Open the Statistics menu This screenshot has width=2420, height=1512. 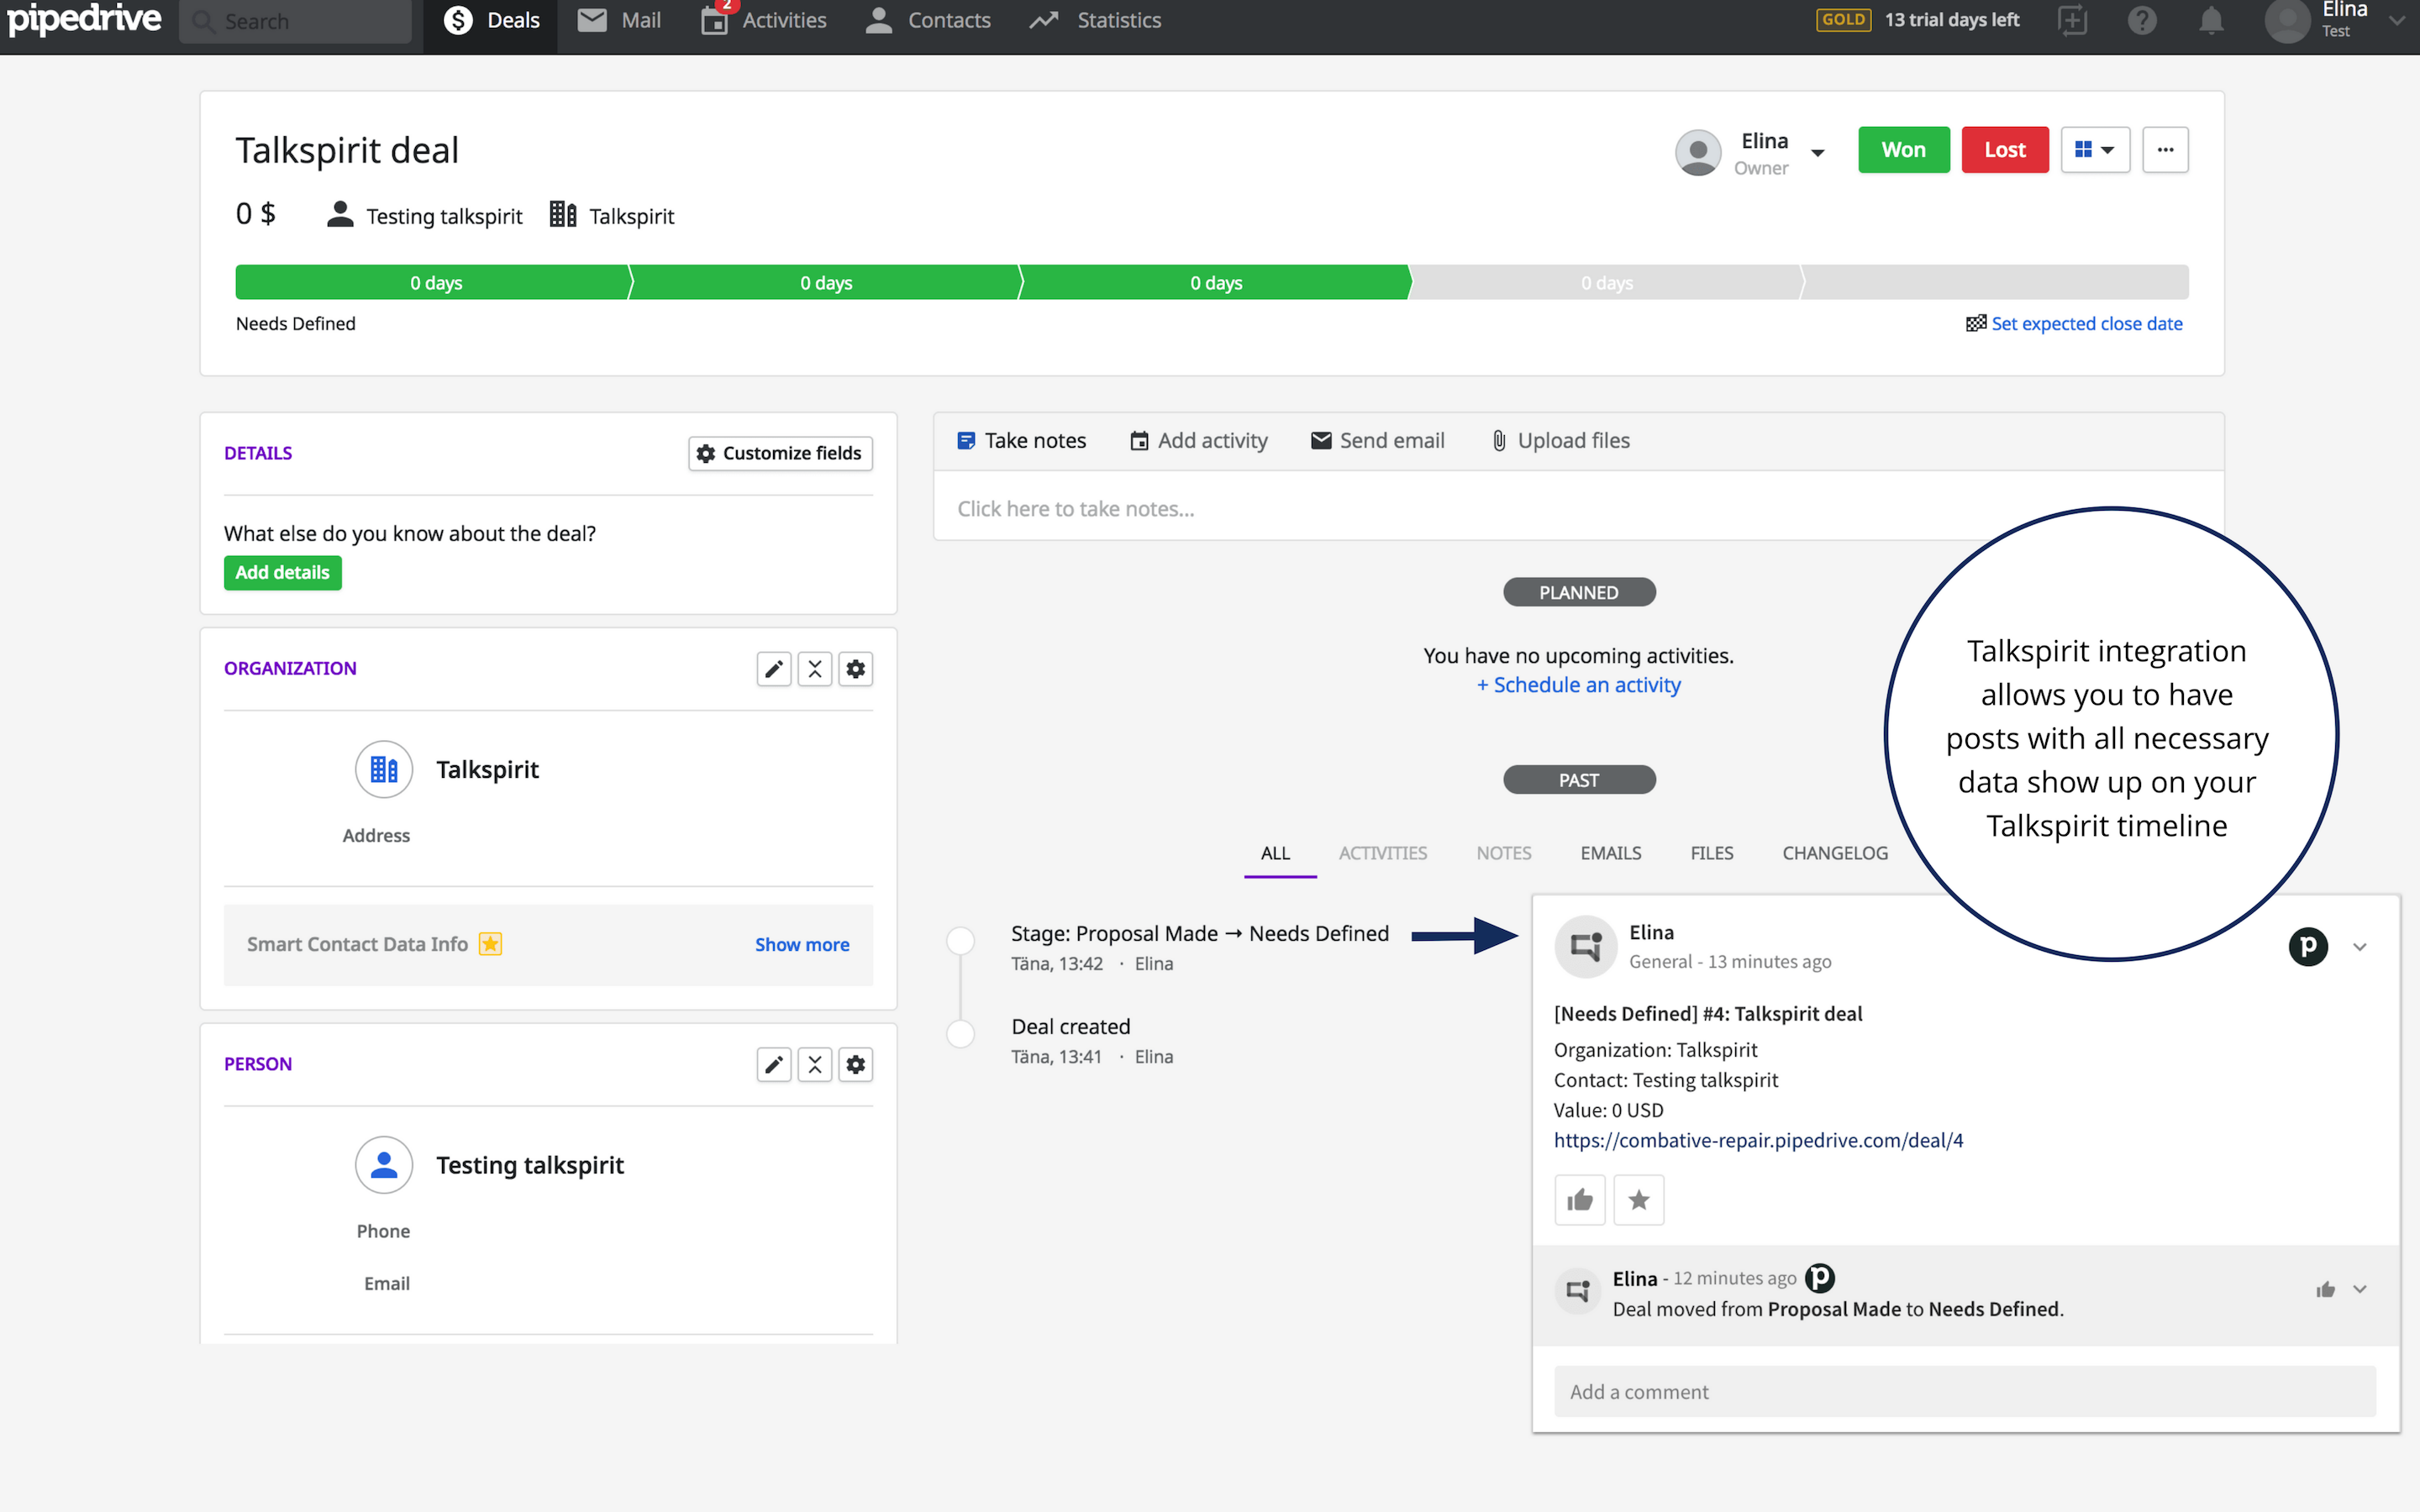pos(1096,21)
